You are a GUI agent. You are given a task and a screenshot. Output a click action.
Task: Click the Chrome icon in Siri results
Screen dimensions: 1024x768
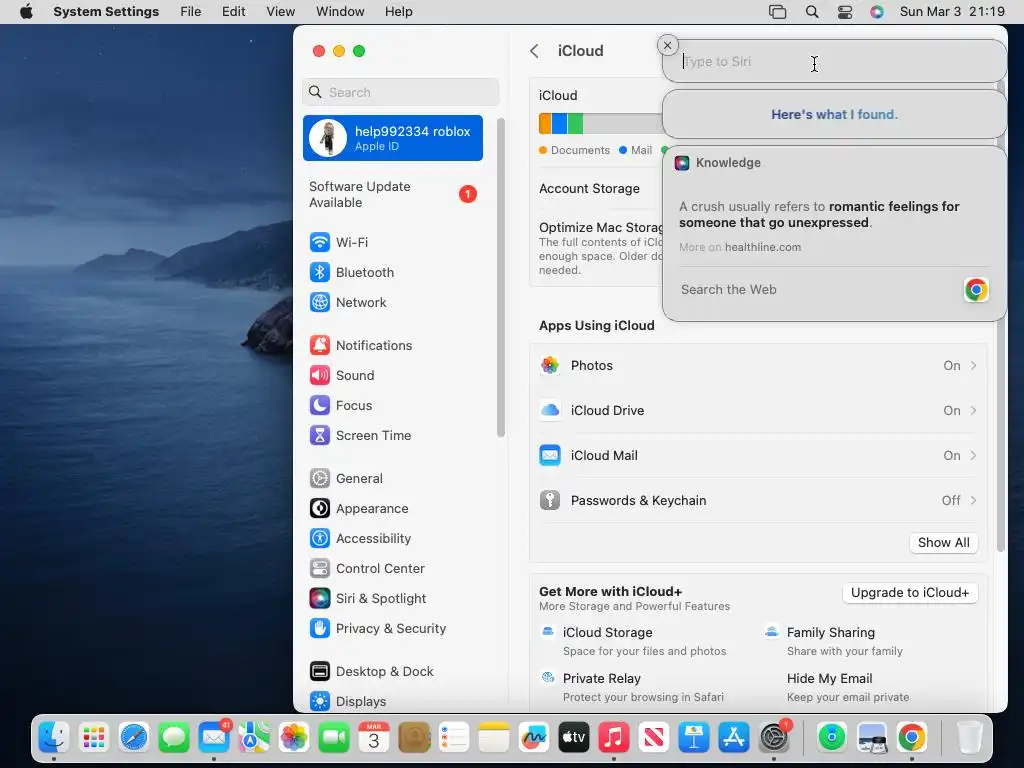coord(976,289)
